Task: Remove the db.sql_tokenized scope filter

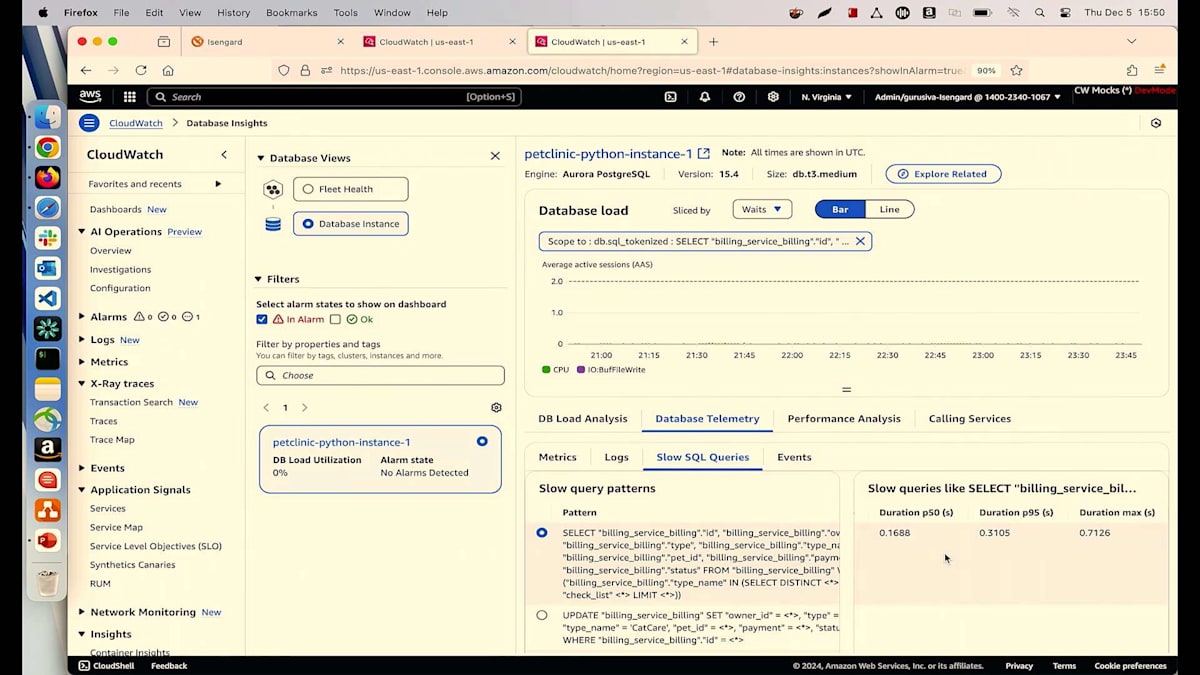Action: click(860, 241)
